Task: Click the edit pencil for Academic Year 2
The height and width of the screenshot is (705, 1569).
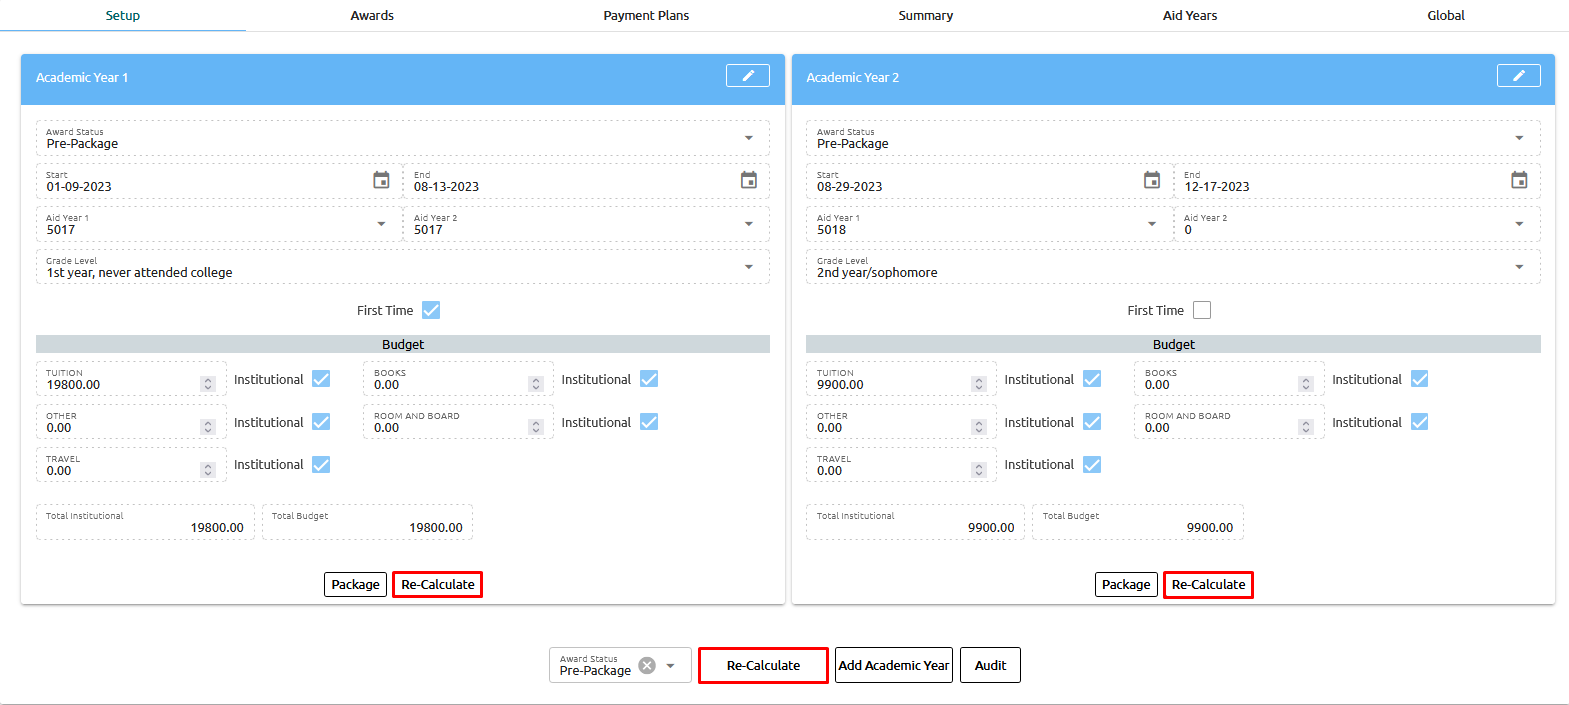Action: (x=1518, y=76)
